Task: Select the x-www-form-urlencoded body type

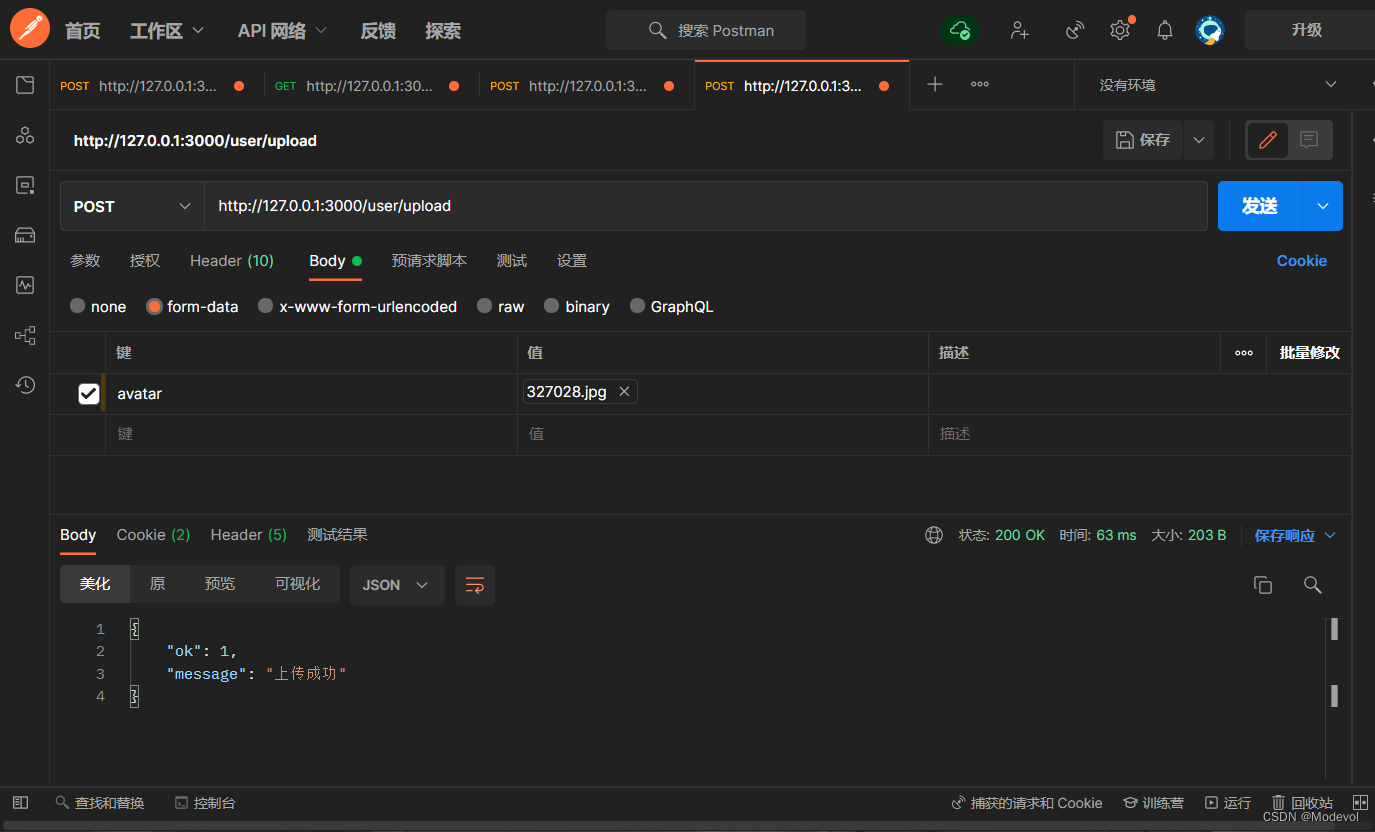Action: point(265,306)
